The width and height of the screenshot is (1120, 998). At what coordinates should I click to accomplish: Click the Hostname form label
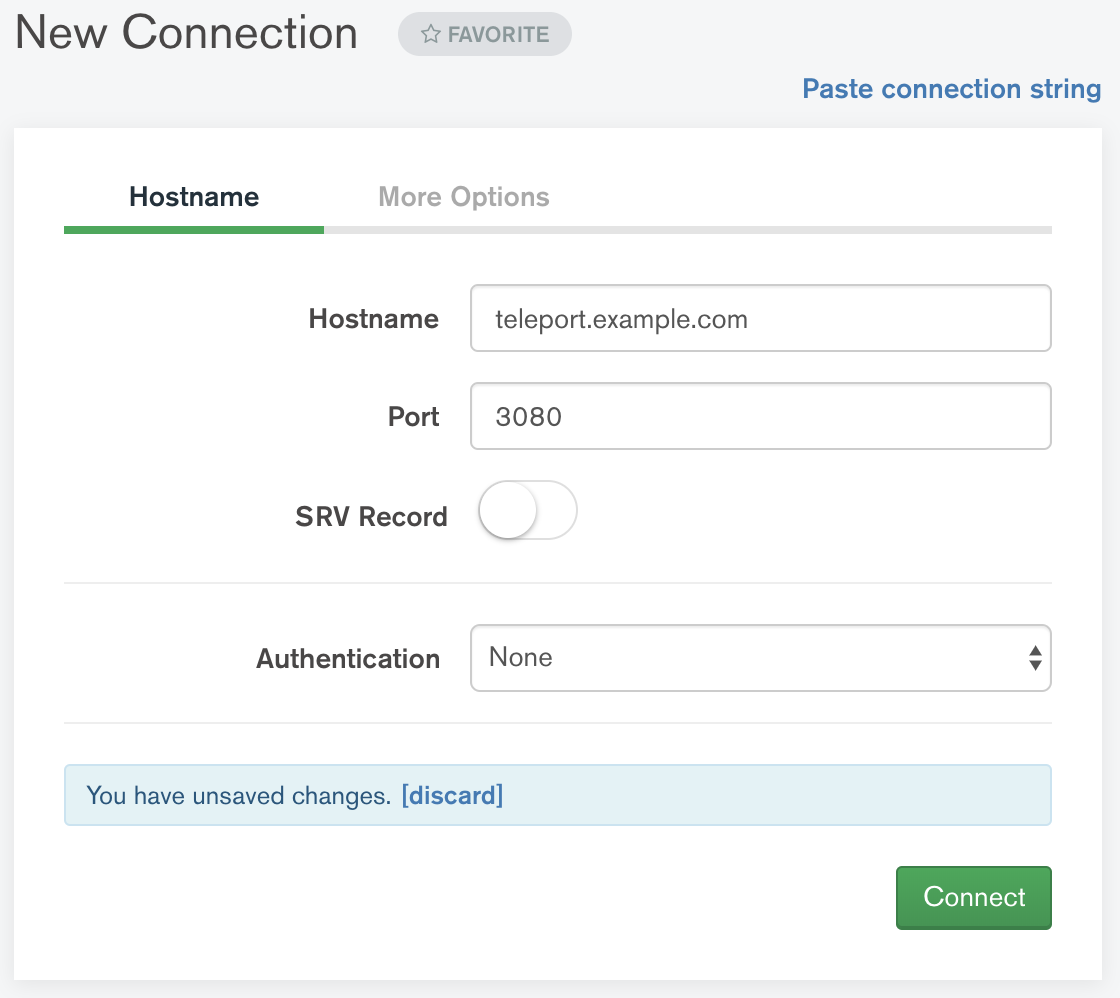tap(373, 318)
